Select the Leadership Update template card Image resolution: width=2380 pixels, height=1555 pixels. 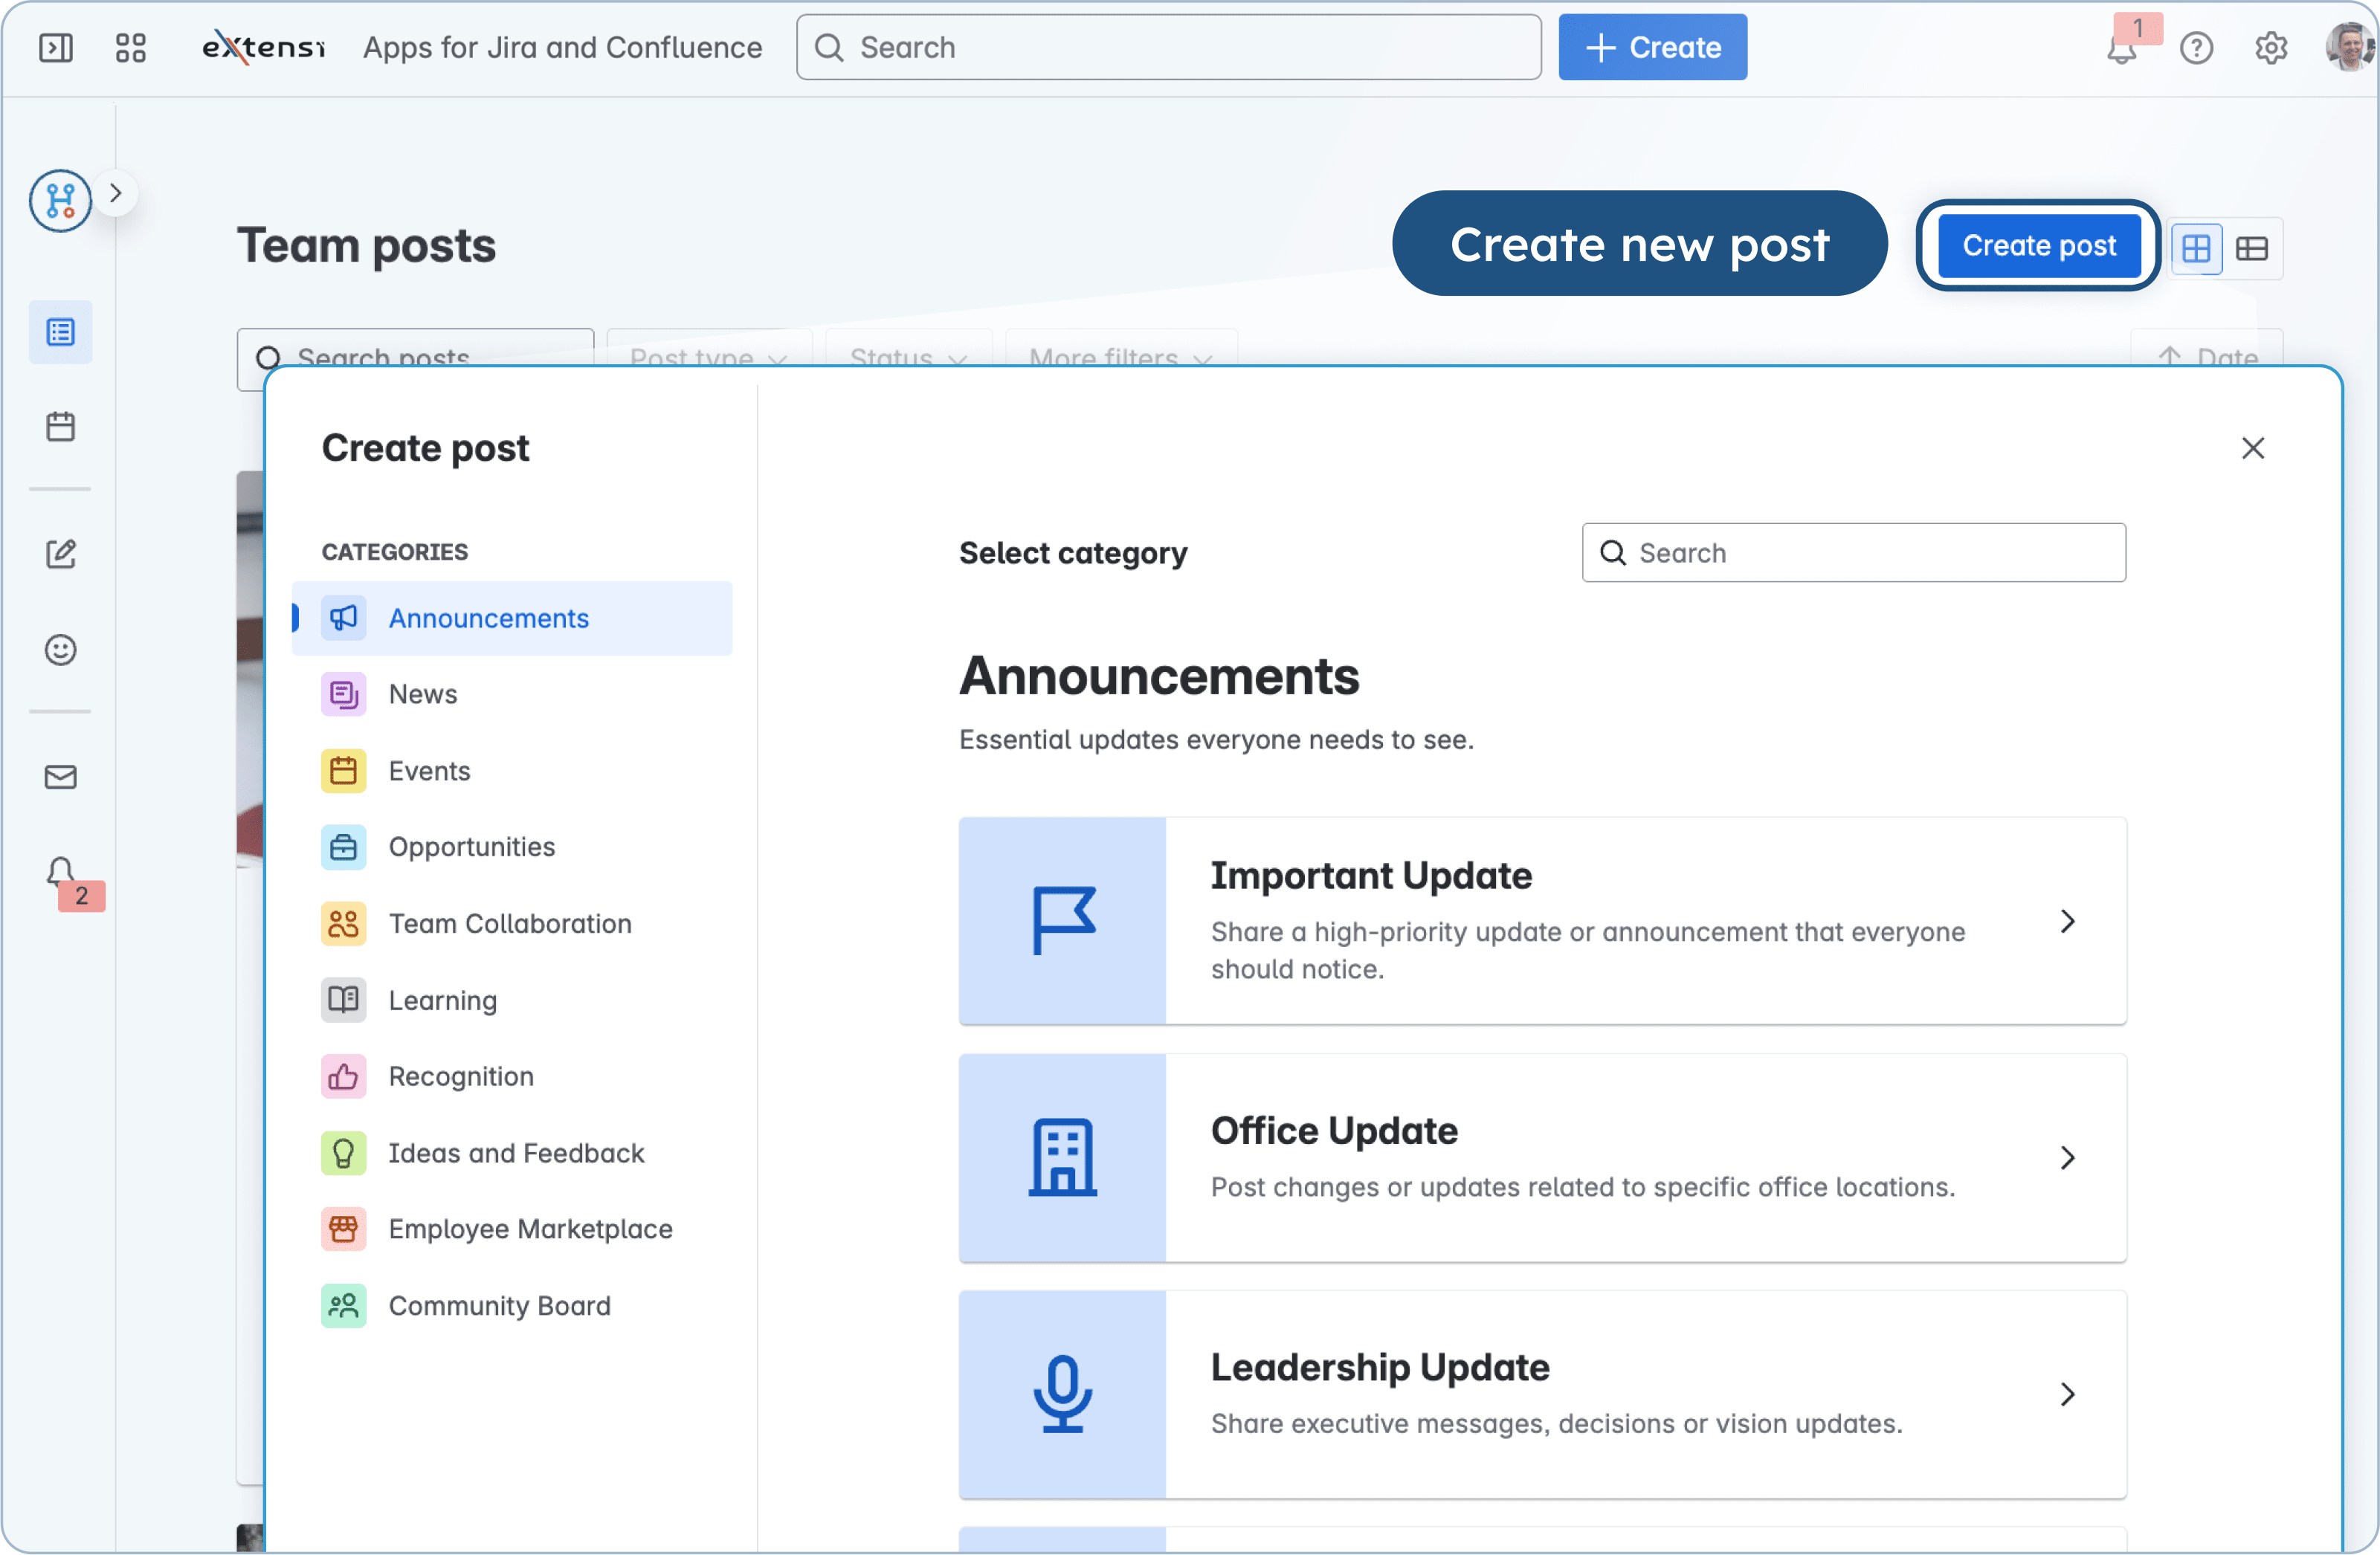pos(1542,1394)
